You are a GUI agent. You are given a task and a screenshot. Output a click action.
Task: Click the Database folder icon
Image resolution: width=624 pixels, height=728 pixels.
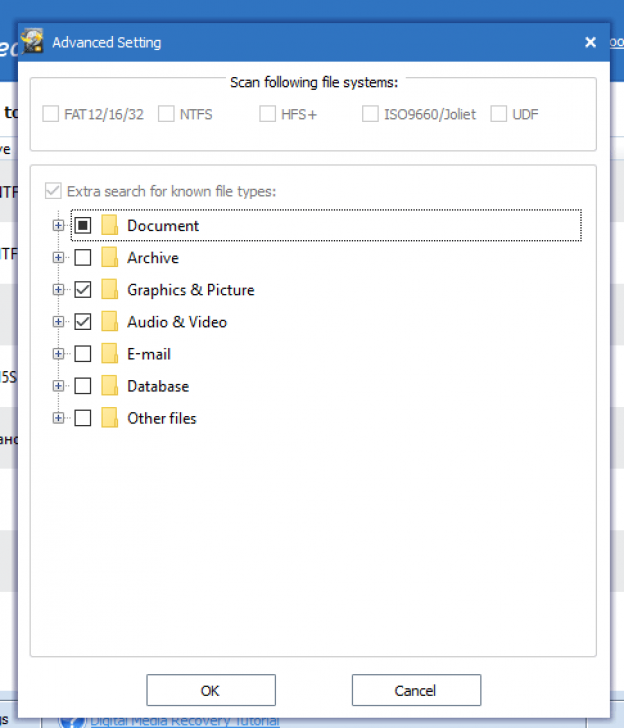click(x=109, y=386)
